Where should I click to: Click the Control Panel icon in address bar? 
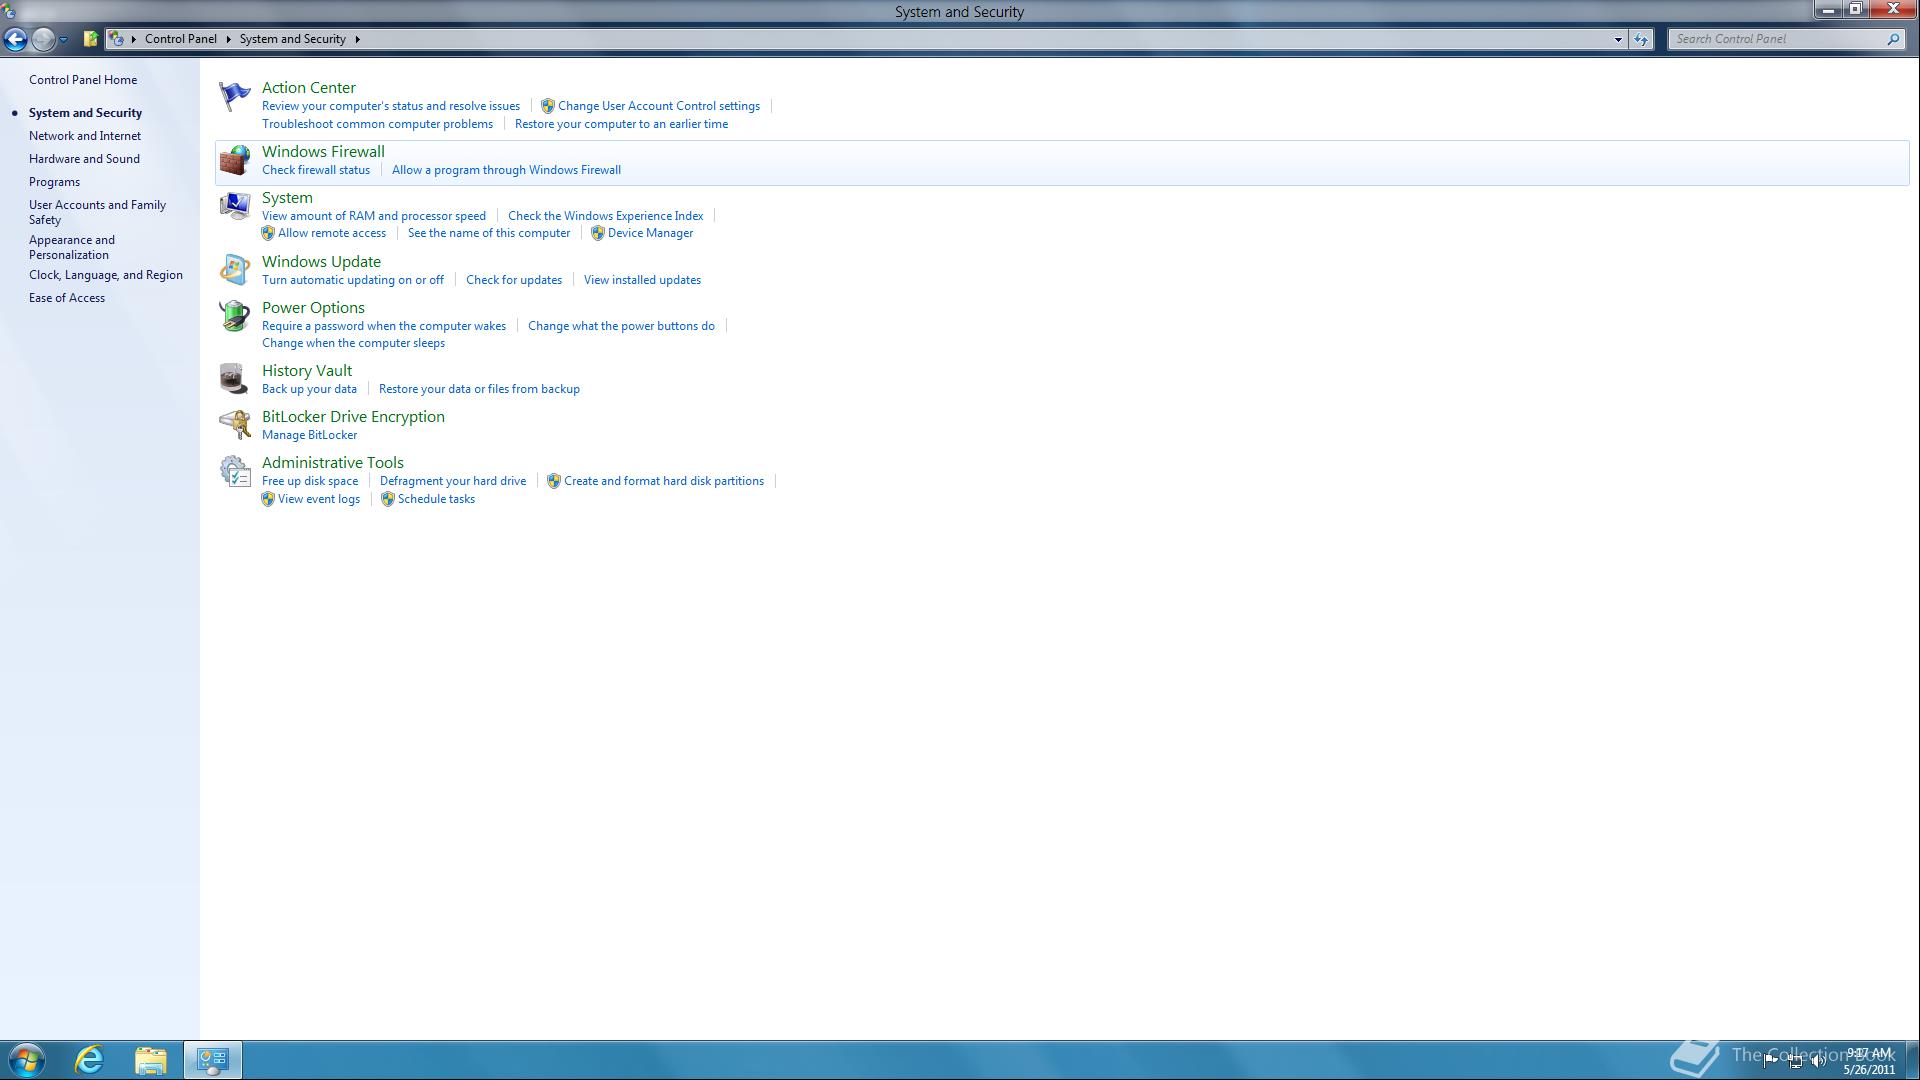tap(117, 39)
